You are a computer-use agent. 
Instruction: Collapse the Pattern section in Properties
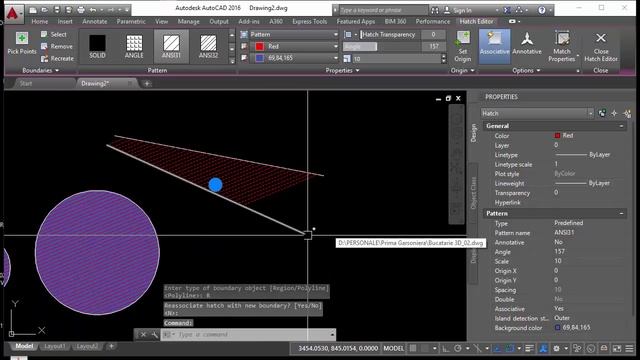(x=621, y=213)
